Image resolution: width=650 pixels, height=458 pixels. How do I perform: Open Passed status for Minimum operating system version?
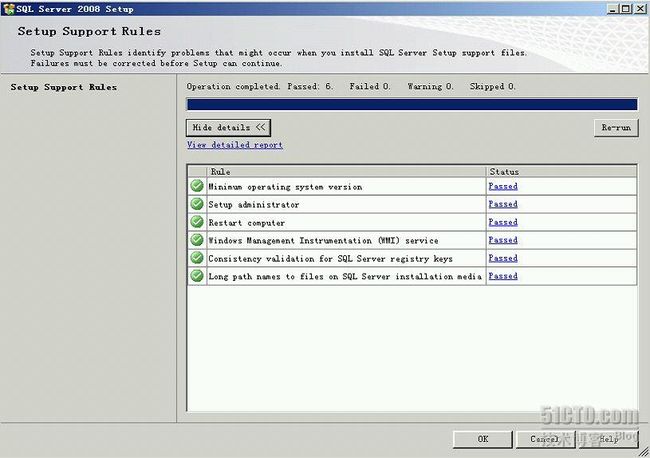click(x=503, y=187)
